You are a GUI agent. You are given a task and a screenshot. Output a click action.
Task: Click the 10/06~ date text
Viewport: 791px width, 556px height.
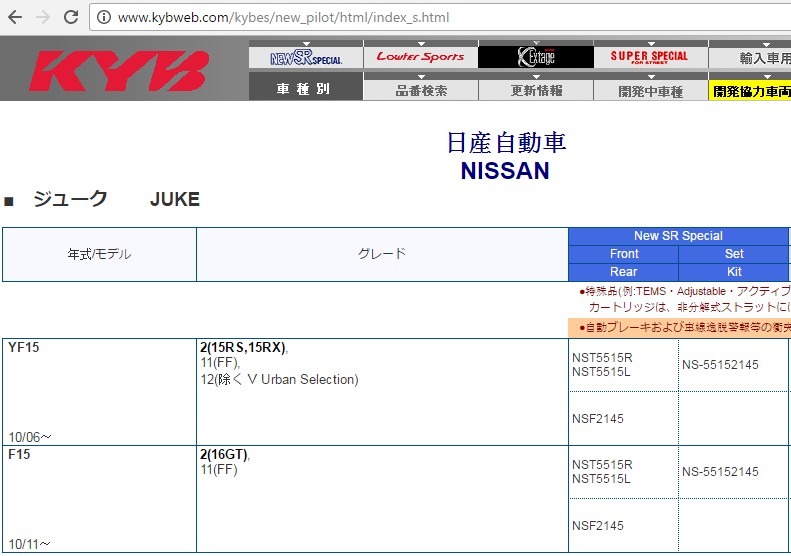[x=30, y=436]
